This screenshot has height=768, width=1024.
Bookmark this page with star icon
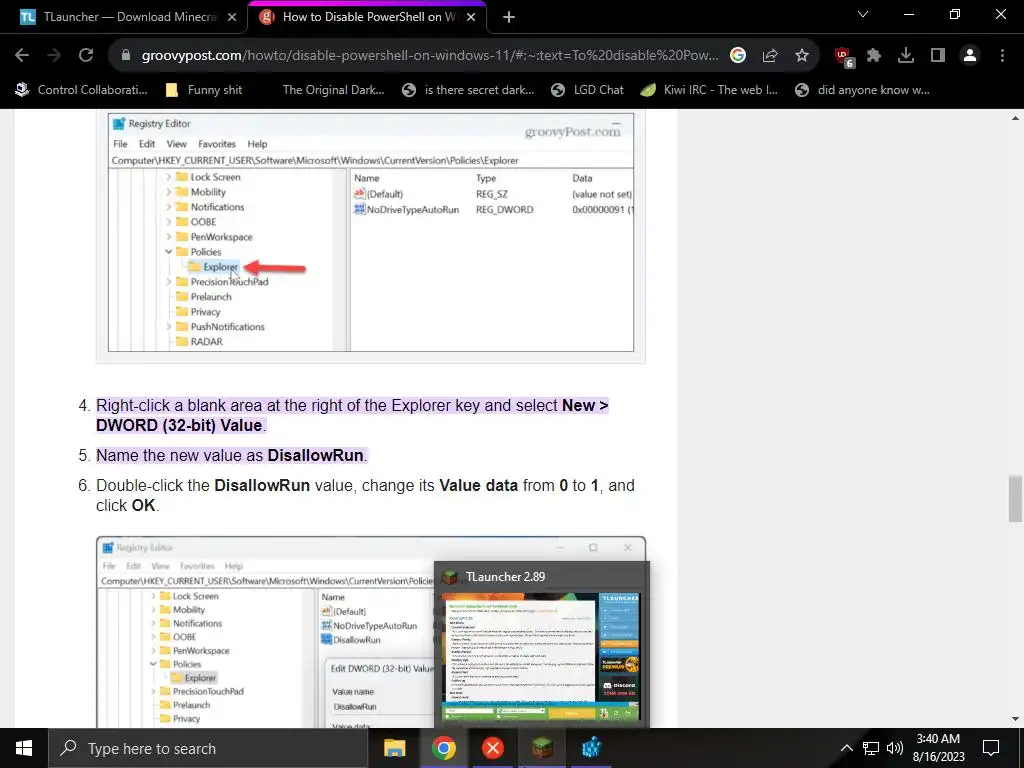pos(802,56)
